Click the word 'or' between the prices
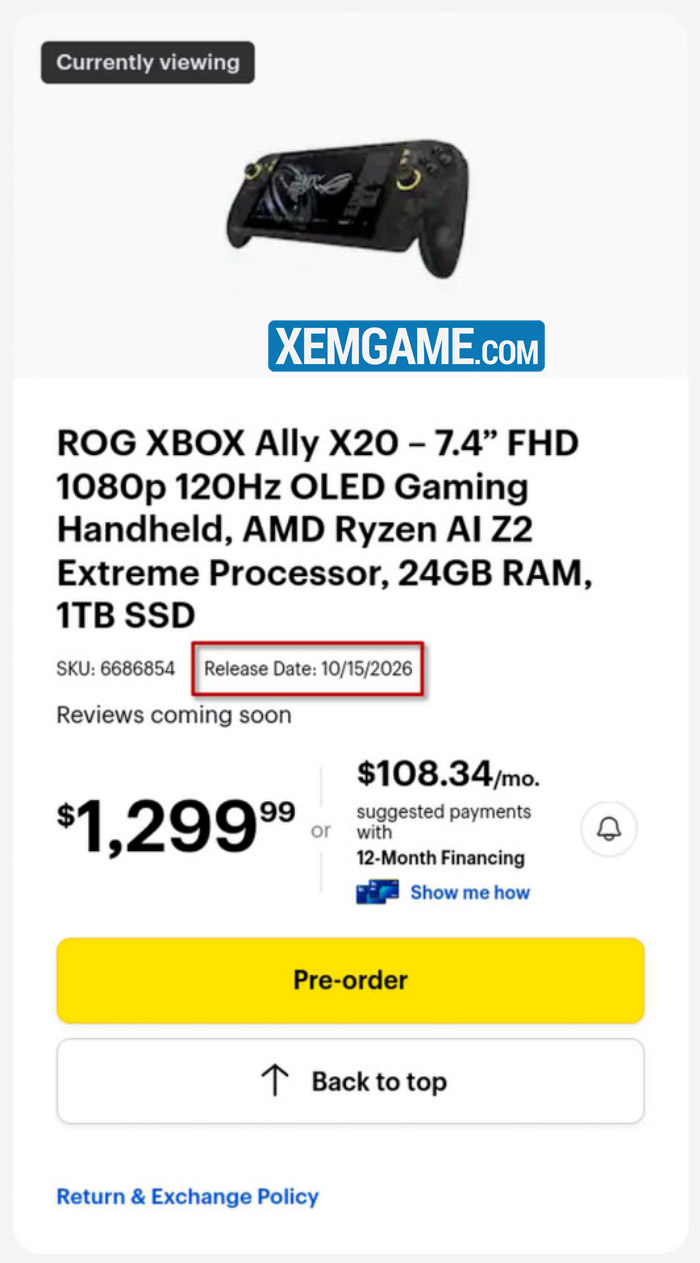This screenshot has height=1263, width=700. click(x=321, y=831)
